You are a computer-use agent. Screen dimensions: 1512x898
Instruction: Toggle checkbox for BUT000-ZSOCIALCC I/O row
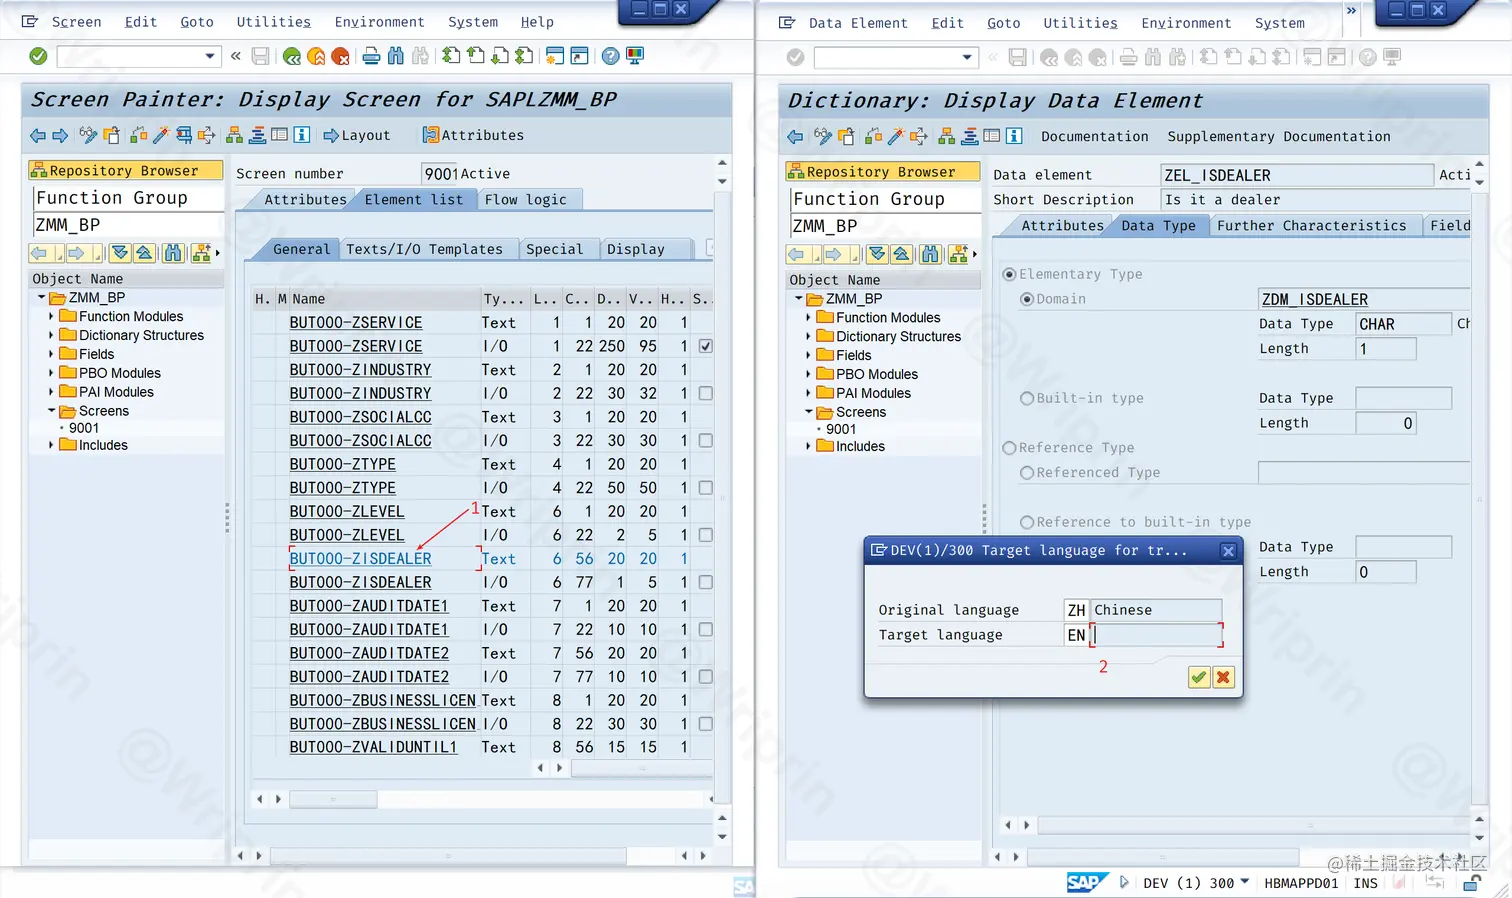(x=705, y=440)
